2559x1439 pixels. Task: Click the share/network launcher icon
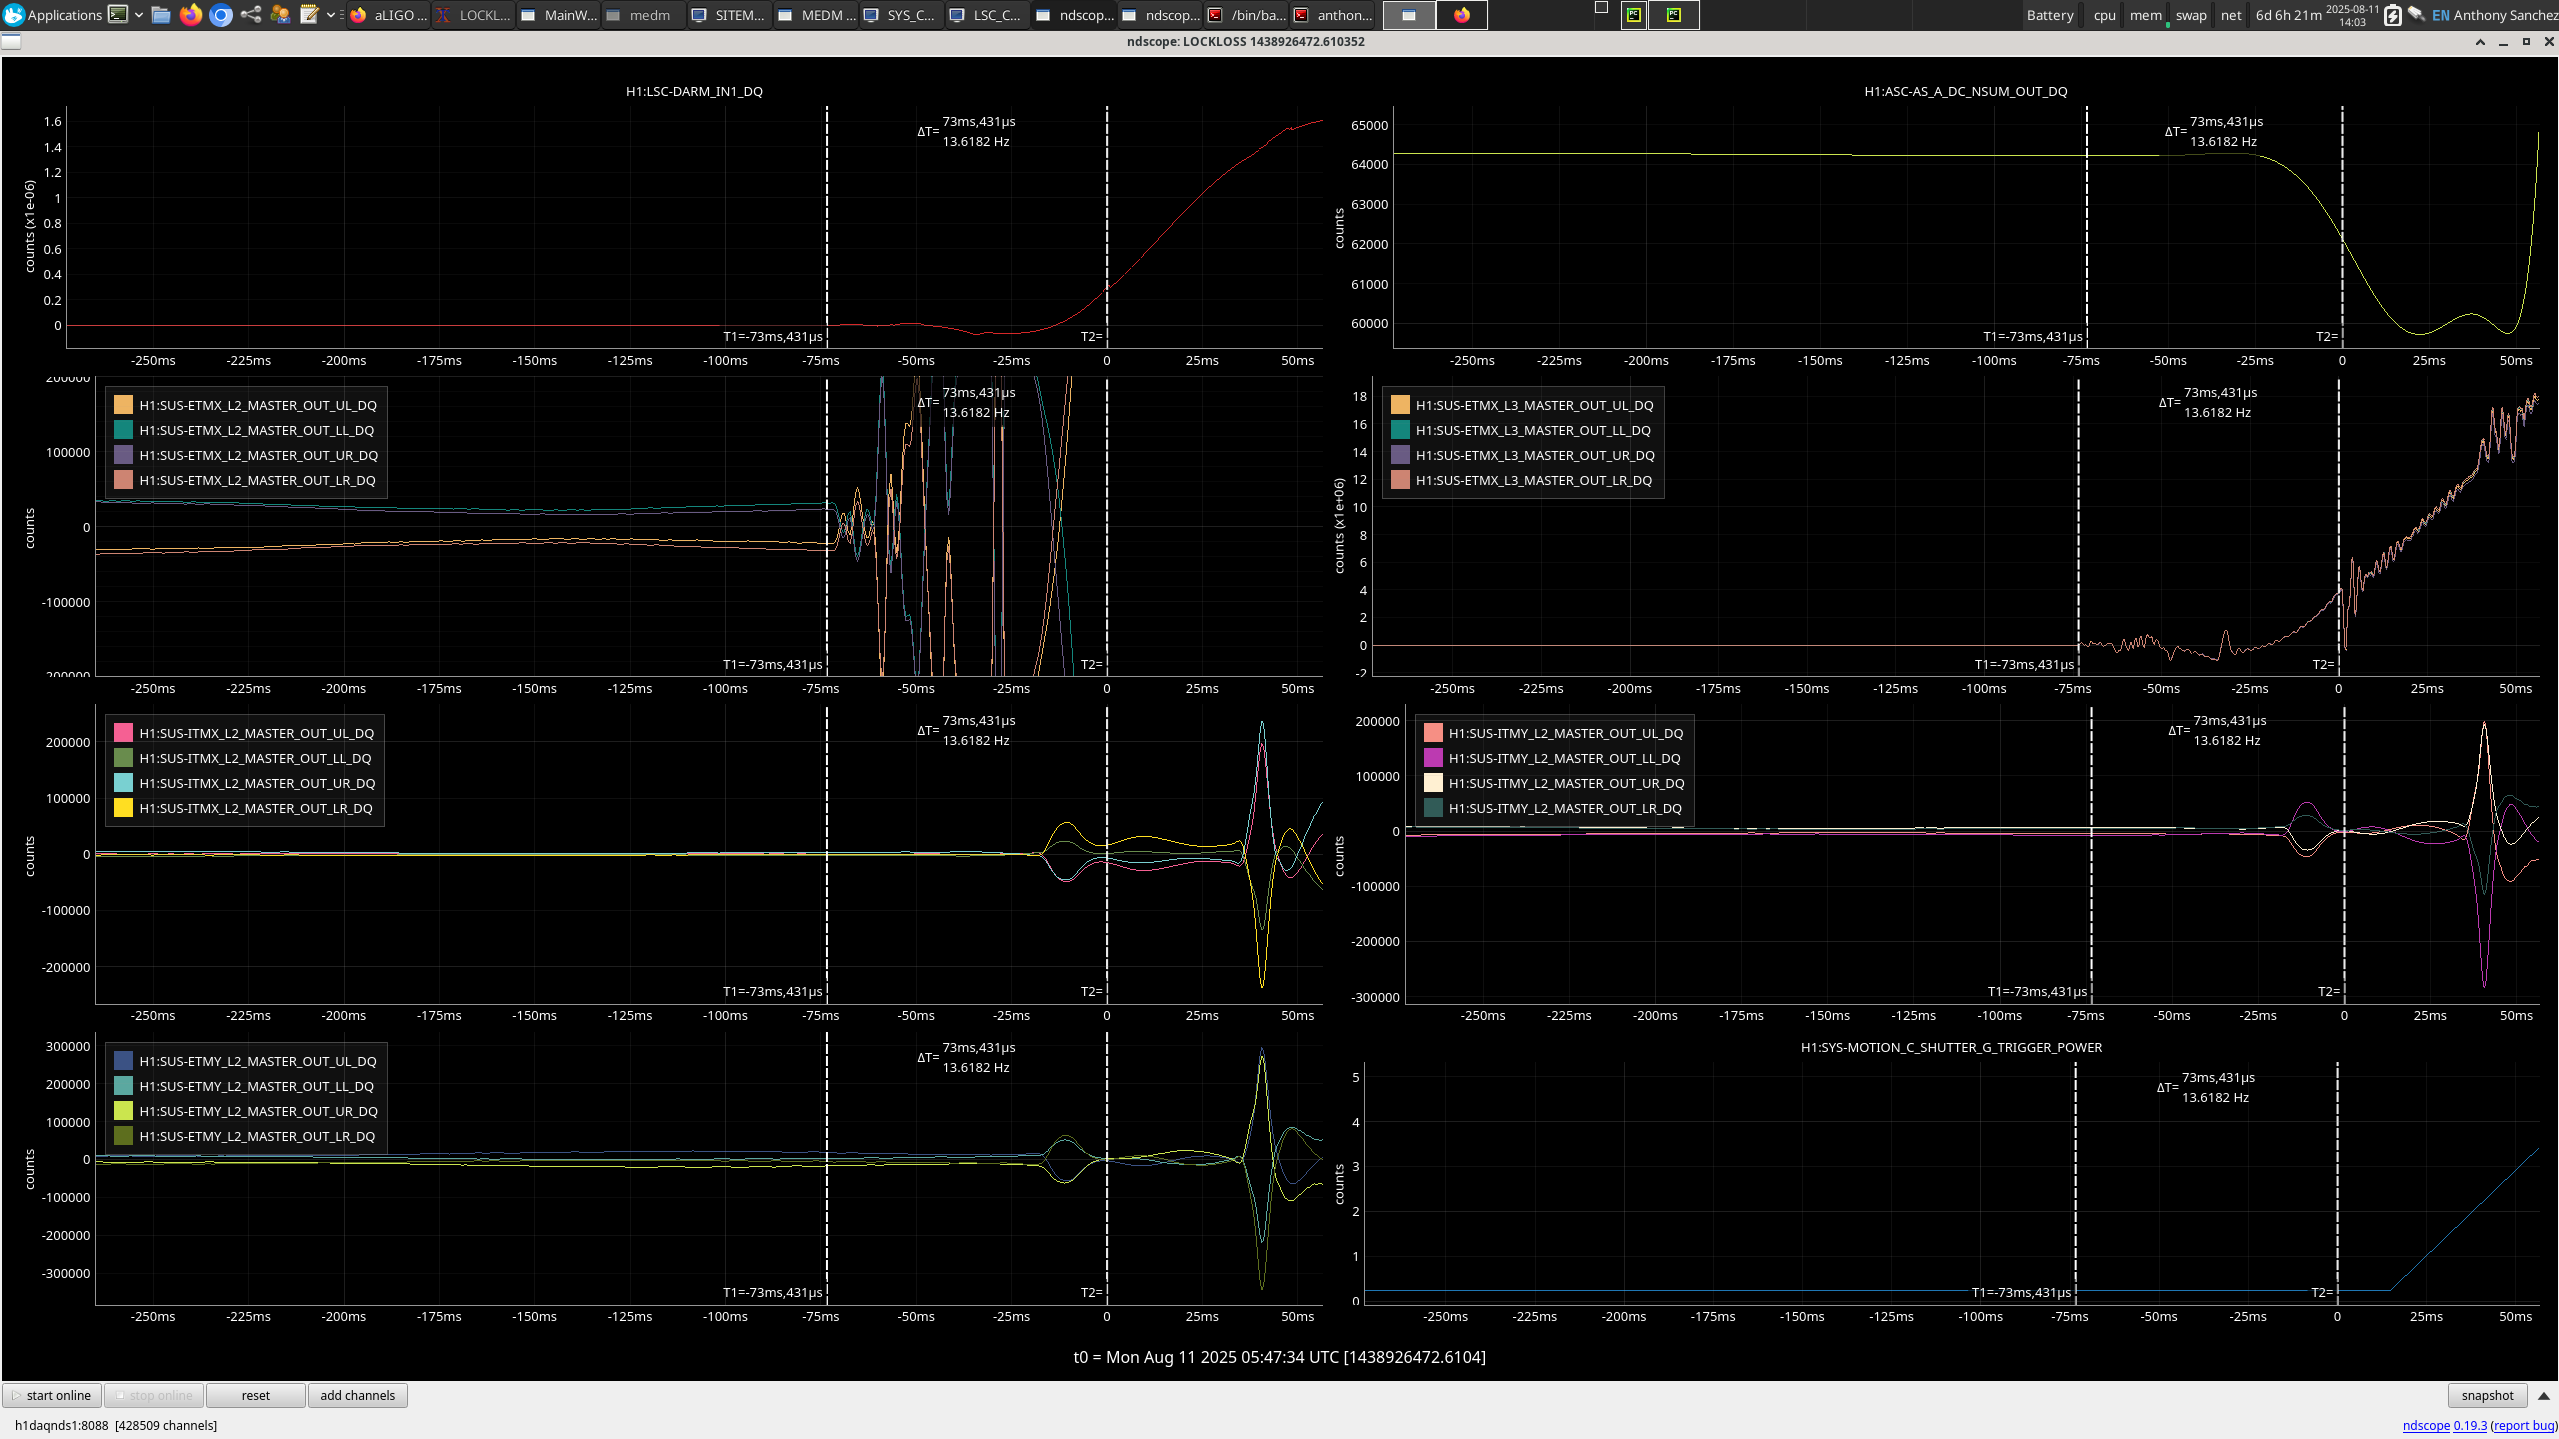coord(251,15)
